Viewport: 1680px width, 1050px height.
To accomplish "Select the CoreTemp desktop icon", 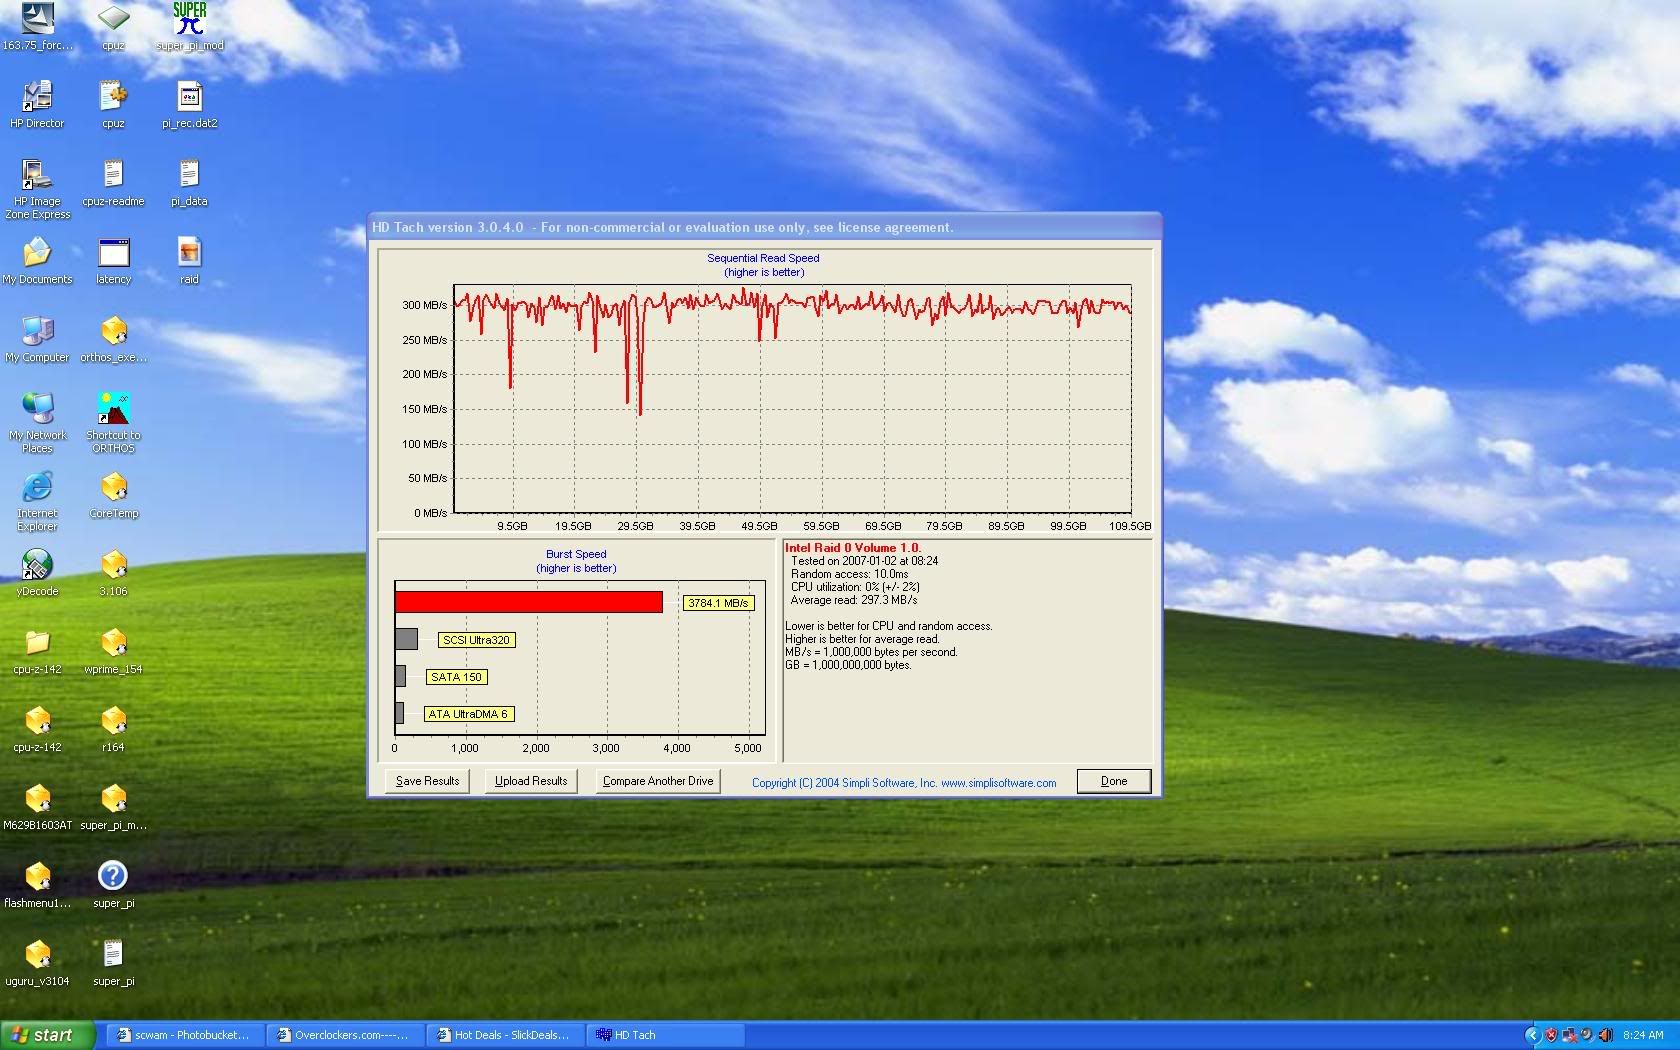I will 113,494.
